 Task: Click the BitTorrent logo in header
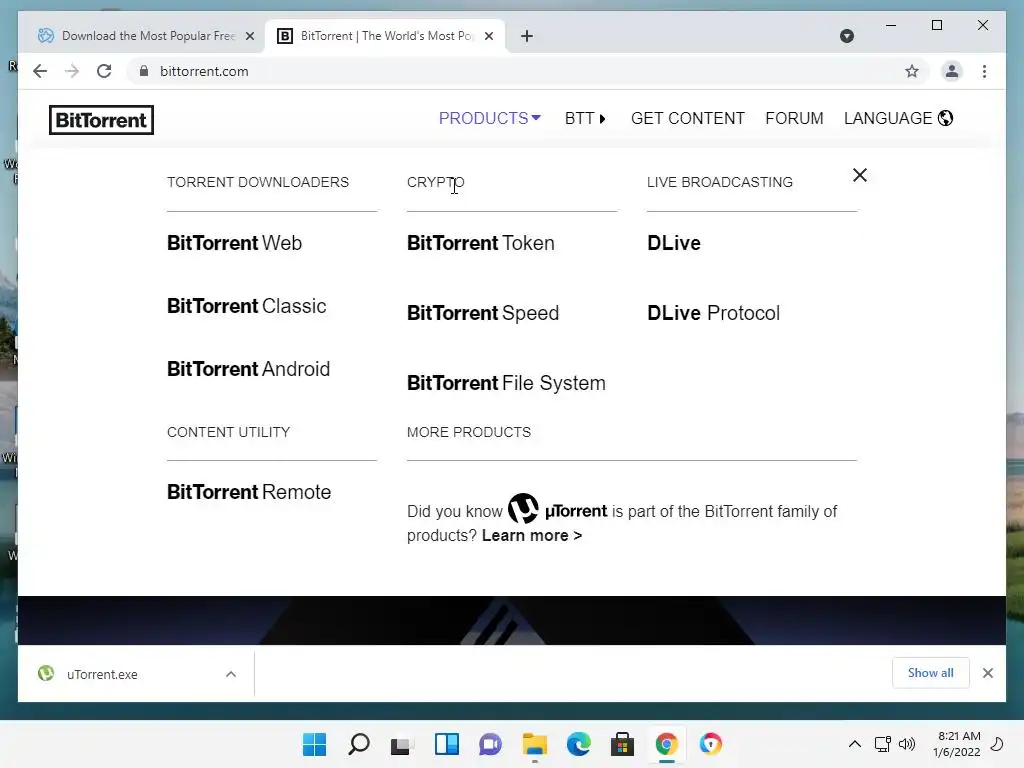pyautogui.click(x=101, y=120)
